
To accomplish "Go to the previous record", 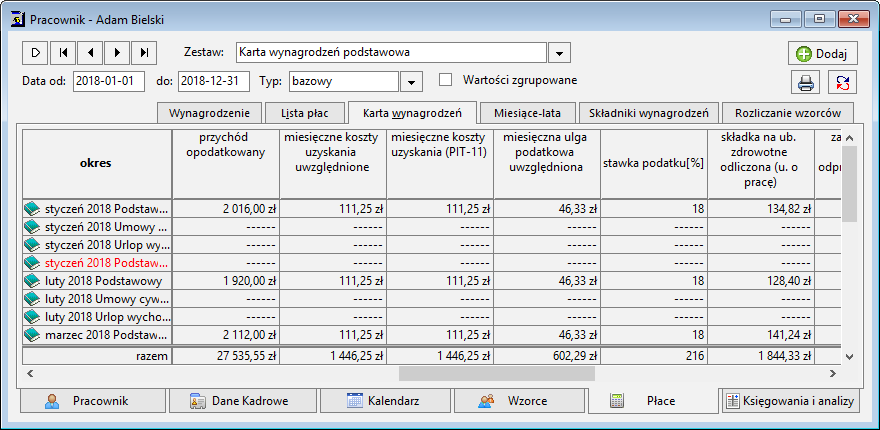I will pyautogui.click(x=90, y=52).
